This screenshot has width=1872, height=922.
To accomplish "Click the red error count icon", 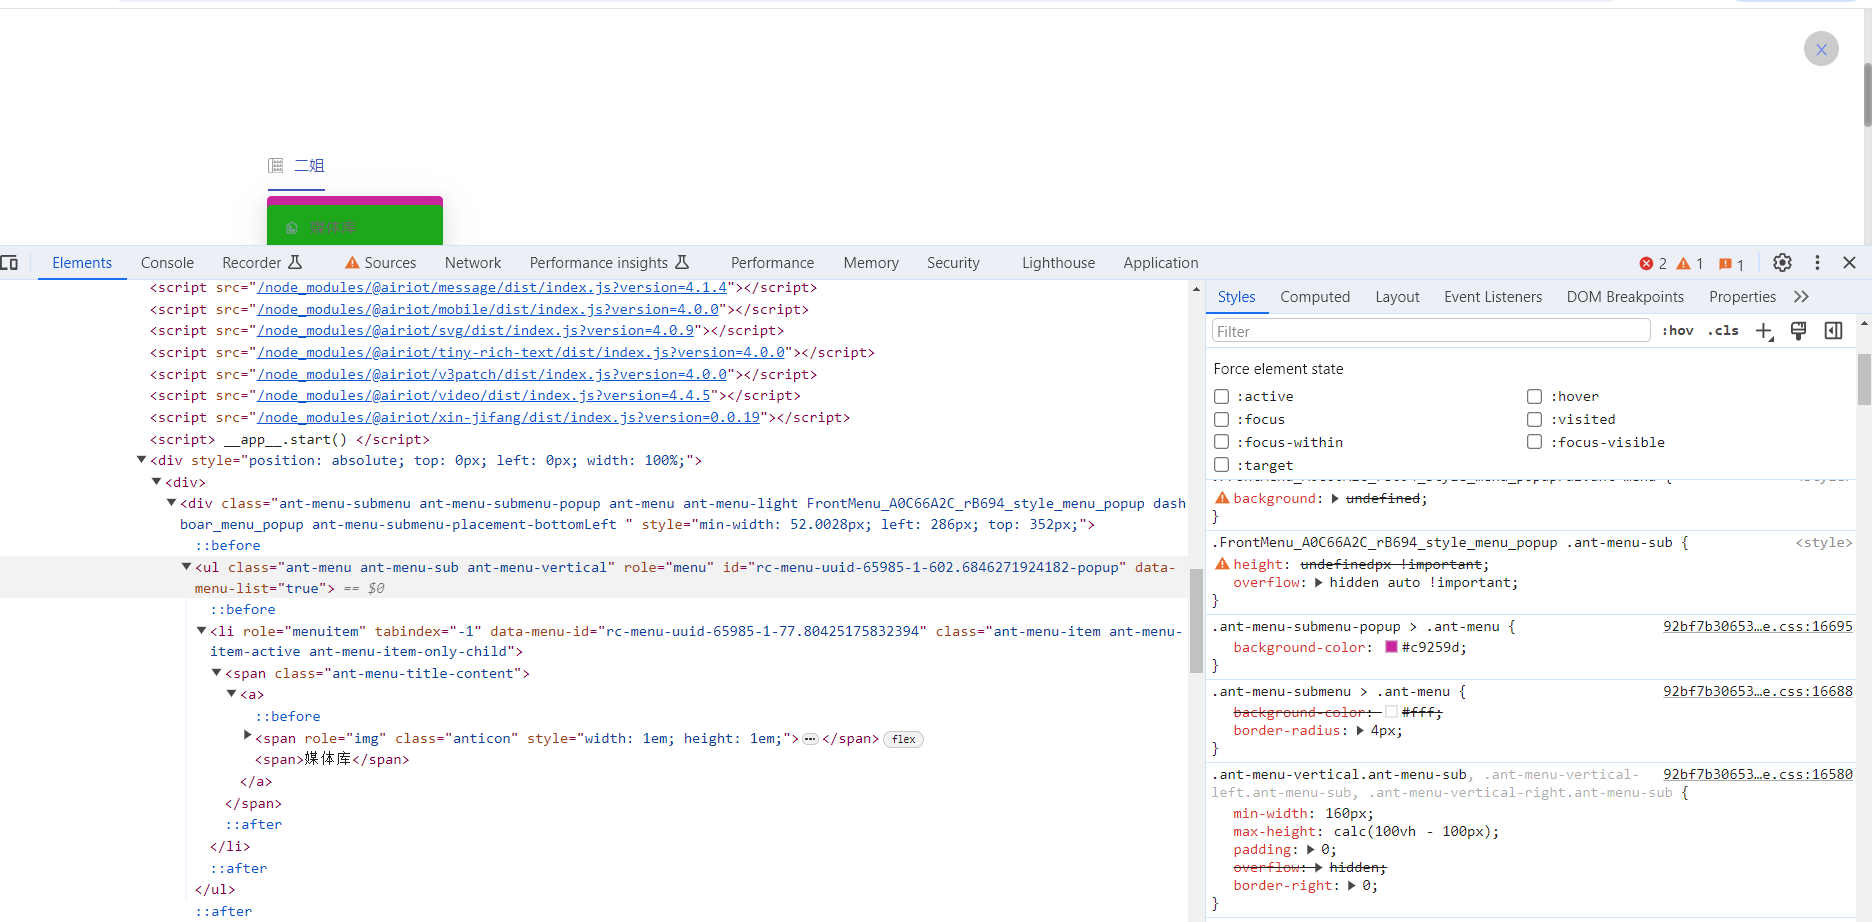I will pyautogui.click(x=1646, y=264).
